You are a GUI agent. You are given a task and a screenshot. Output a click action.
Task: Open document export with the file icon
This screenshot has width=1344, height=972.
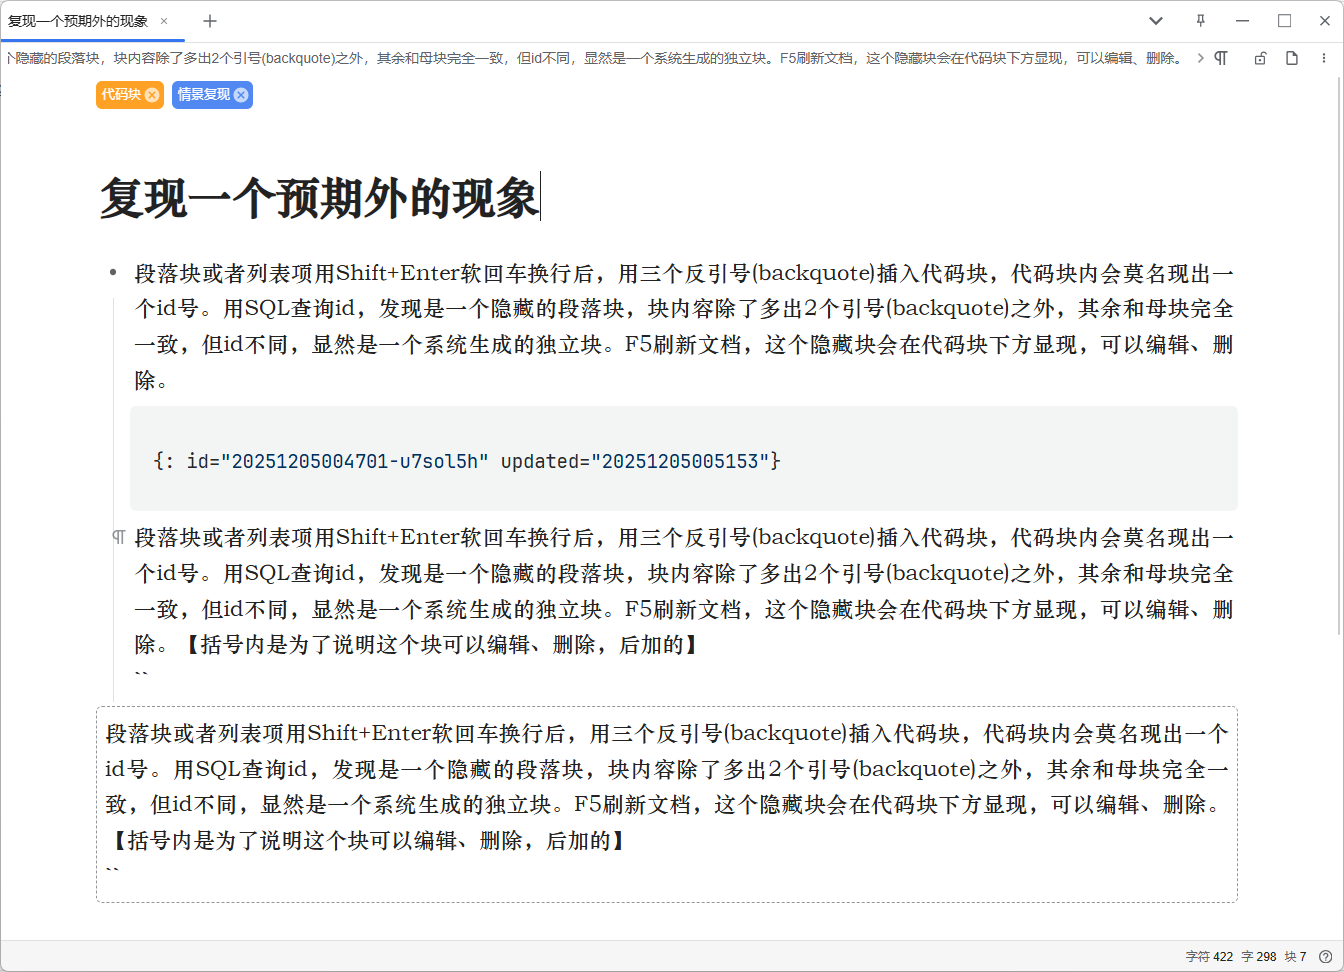[x=1291, y=58]
